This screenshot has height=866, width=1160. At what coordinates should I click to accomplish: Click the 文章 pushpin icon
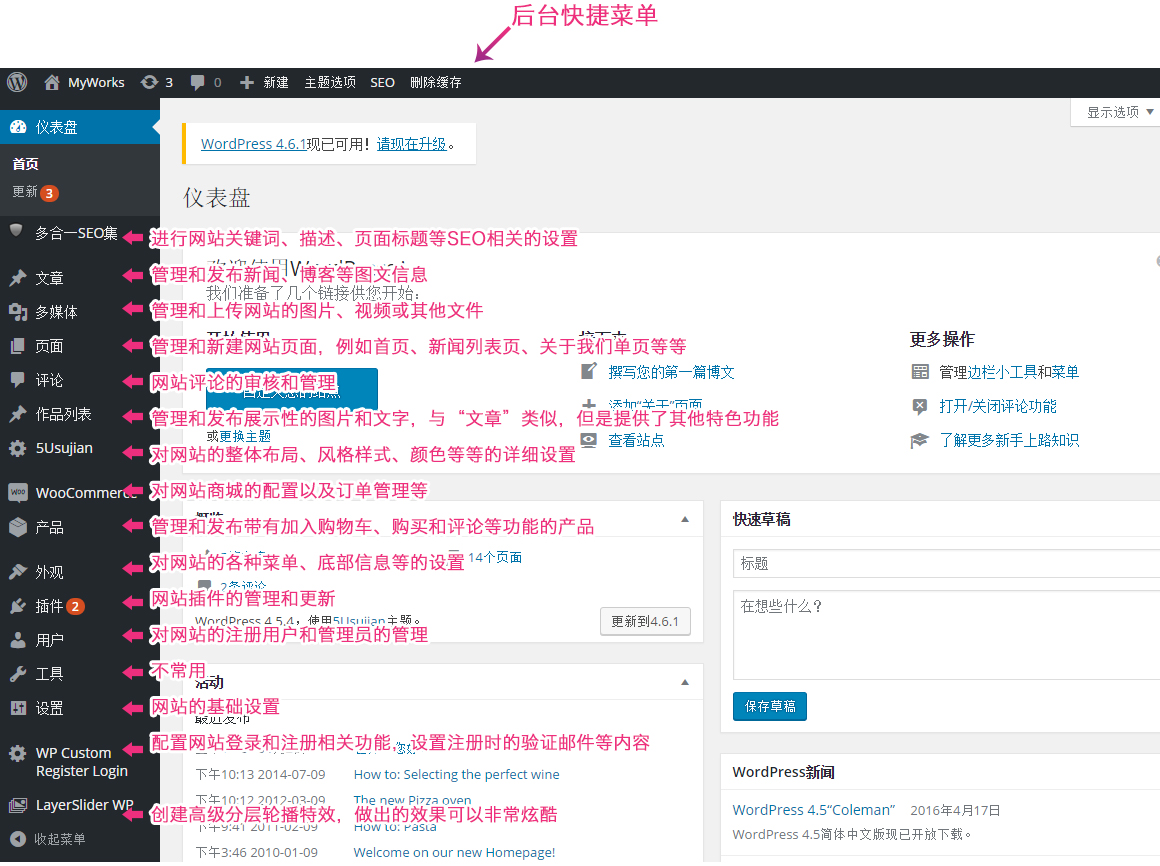(18, 278)
